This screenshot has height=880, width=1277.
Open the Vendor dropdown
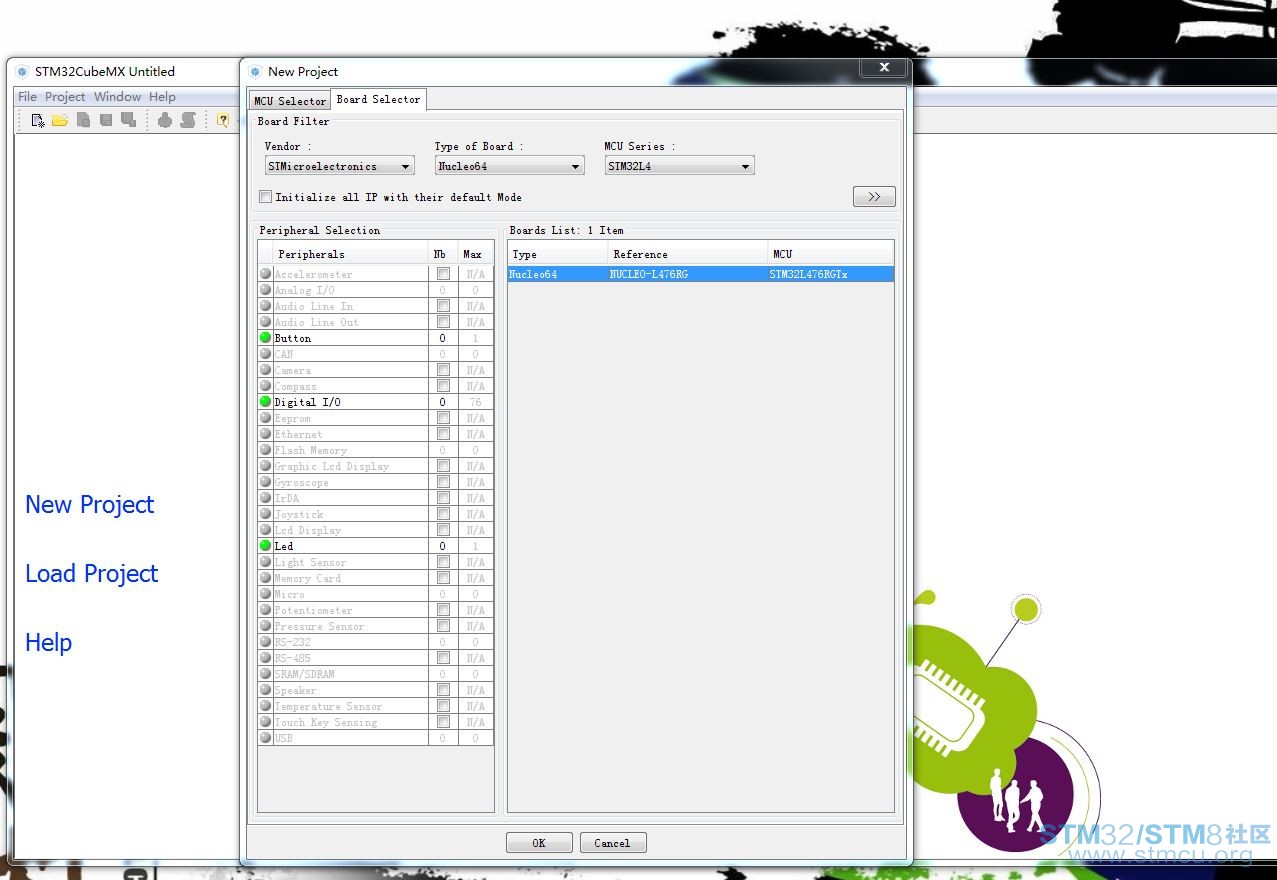pos(339,166)
